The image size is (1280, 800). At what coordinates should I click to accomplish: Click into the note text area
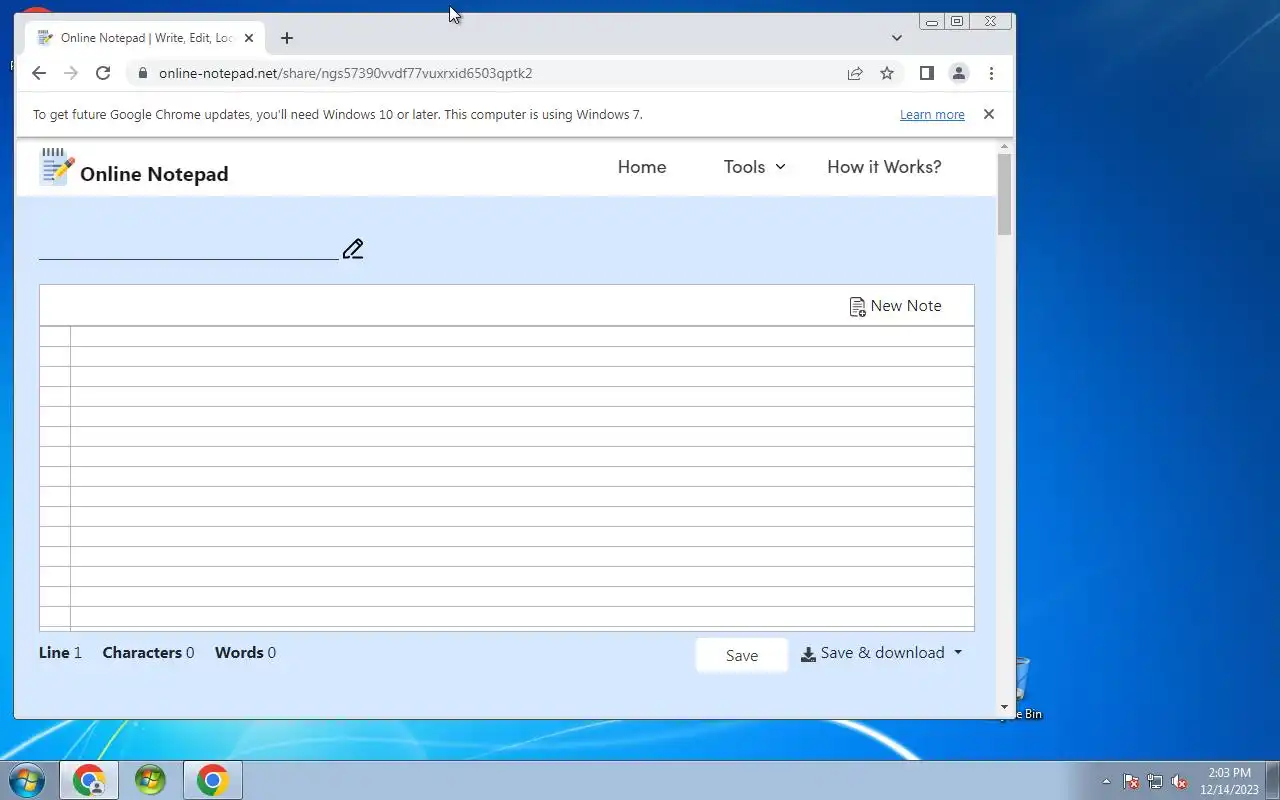pos(522,478)
